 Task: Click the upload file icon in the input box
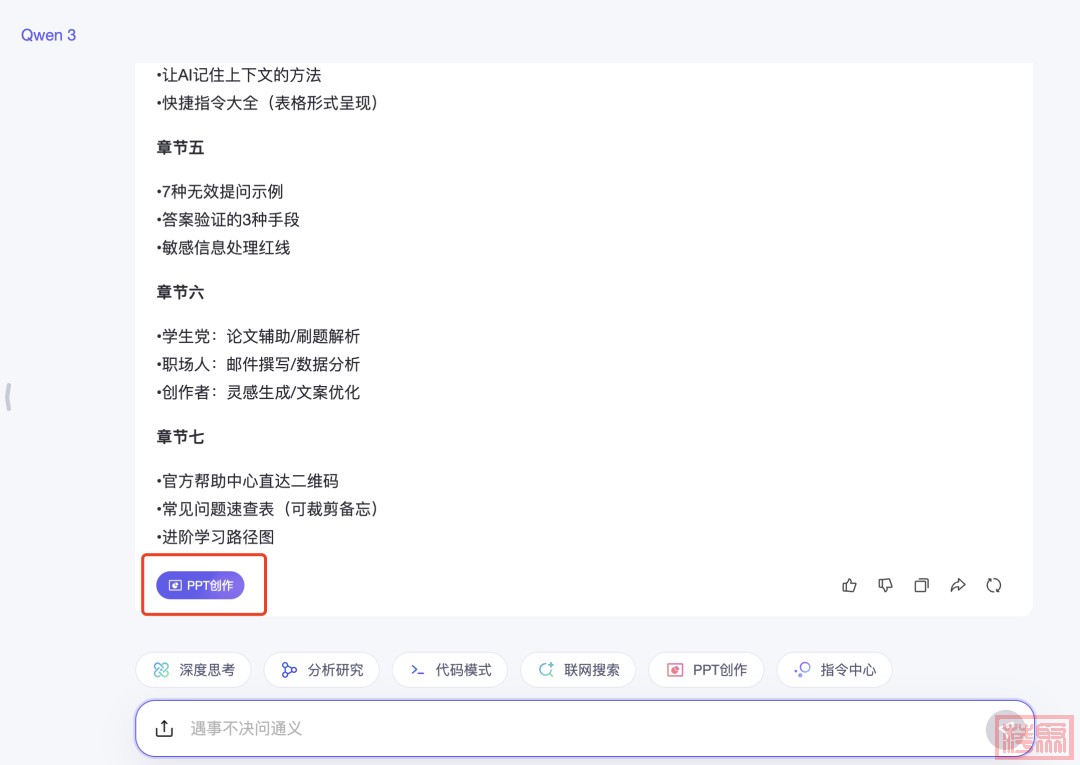coord(165,728)
